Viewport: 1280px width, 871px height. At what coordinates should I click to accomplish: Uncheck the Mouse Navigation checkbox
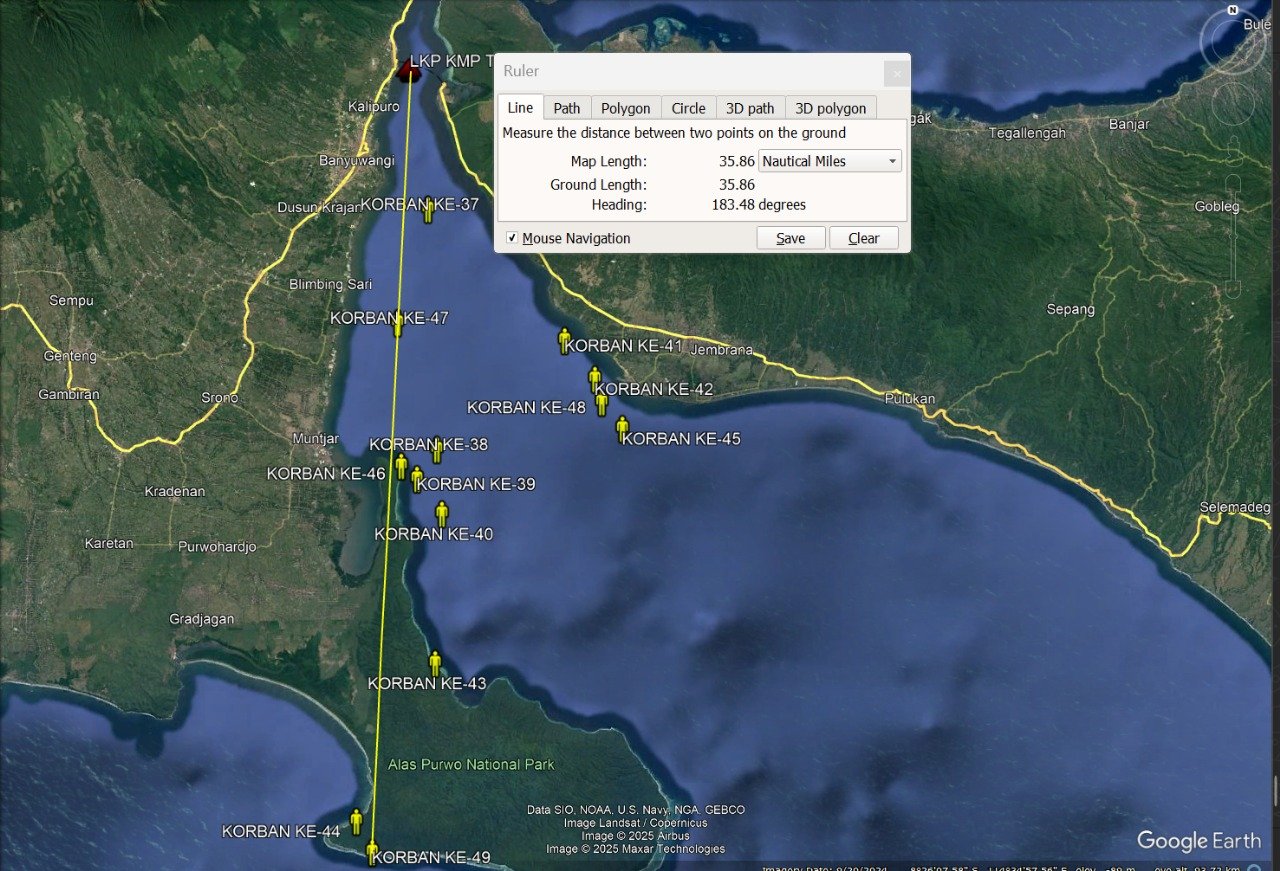pos(512,238)
